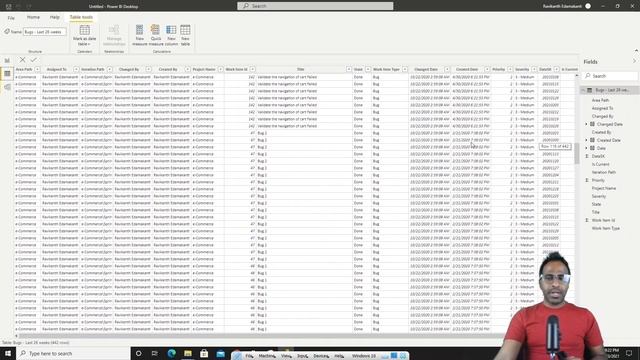Collapse the Fields pane with chevron
640x360 pixels.
click(x=634, y=62)
